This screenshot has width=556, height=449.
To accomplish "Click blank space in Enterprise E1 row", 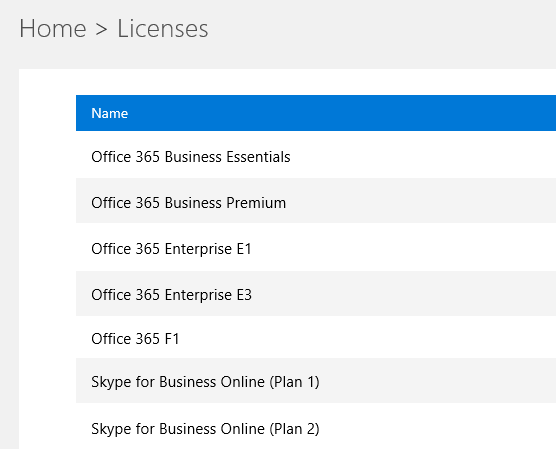I will click(404, 249).
